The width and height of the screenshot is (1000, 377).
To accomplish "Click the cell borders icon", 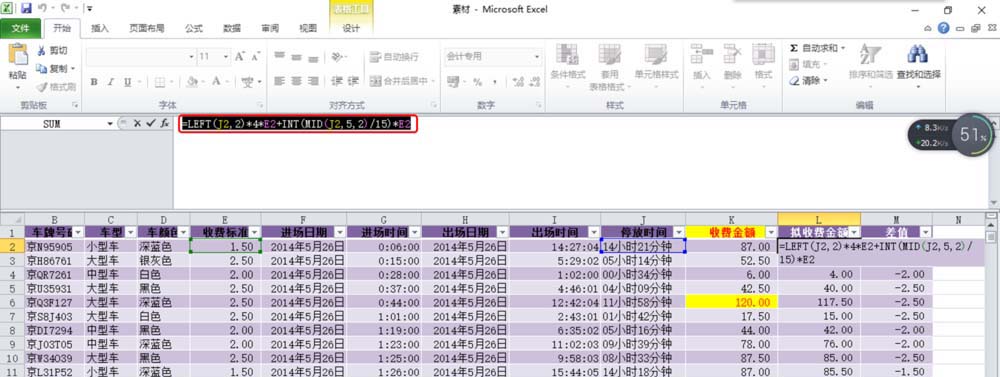I will click(x=159, y=82).
